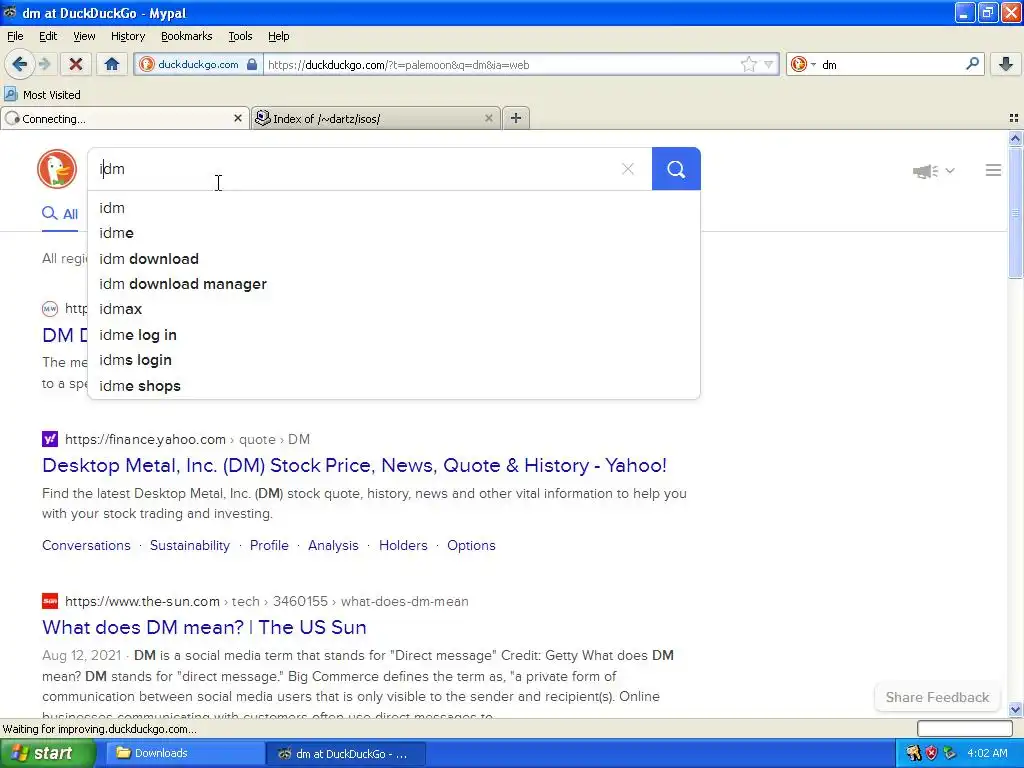
Task: Open the Help menu
Action: [279, 36]
